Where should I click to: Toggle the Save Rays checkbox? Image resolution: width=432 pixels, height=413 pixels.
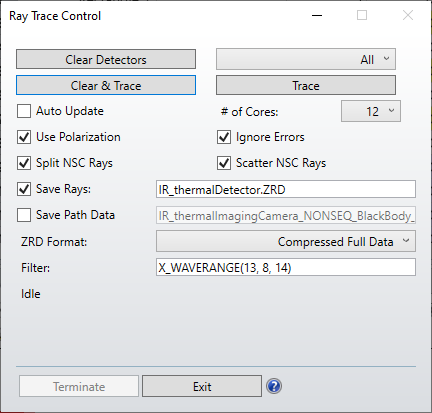coord(24,189)
